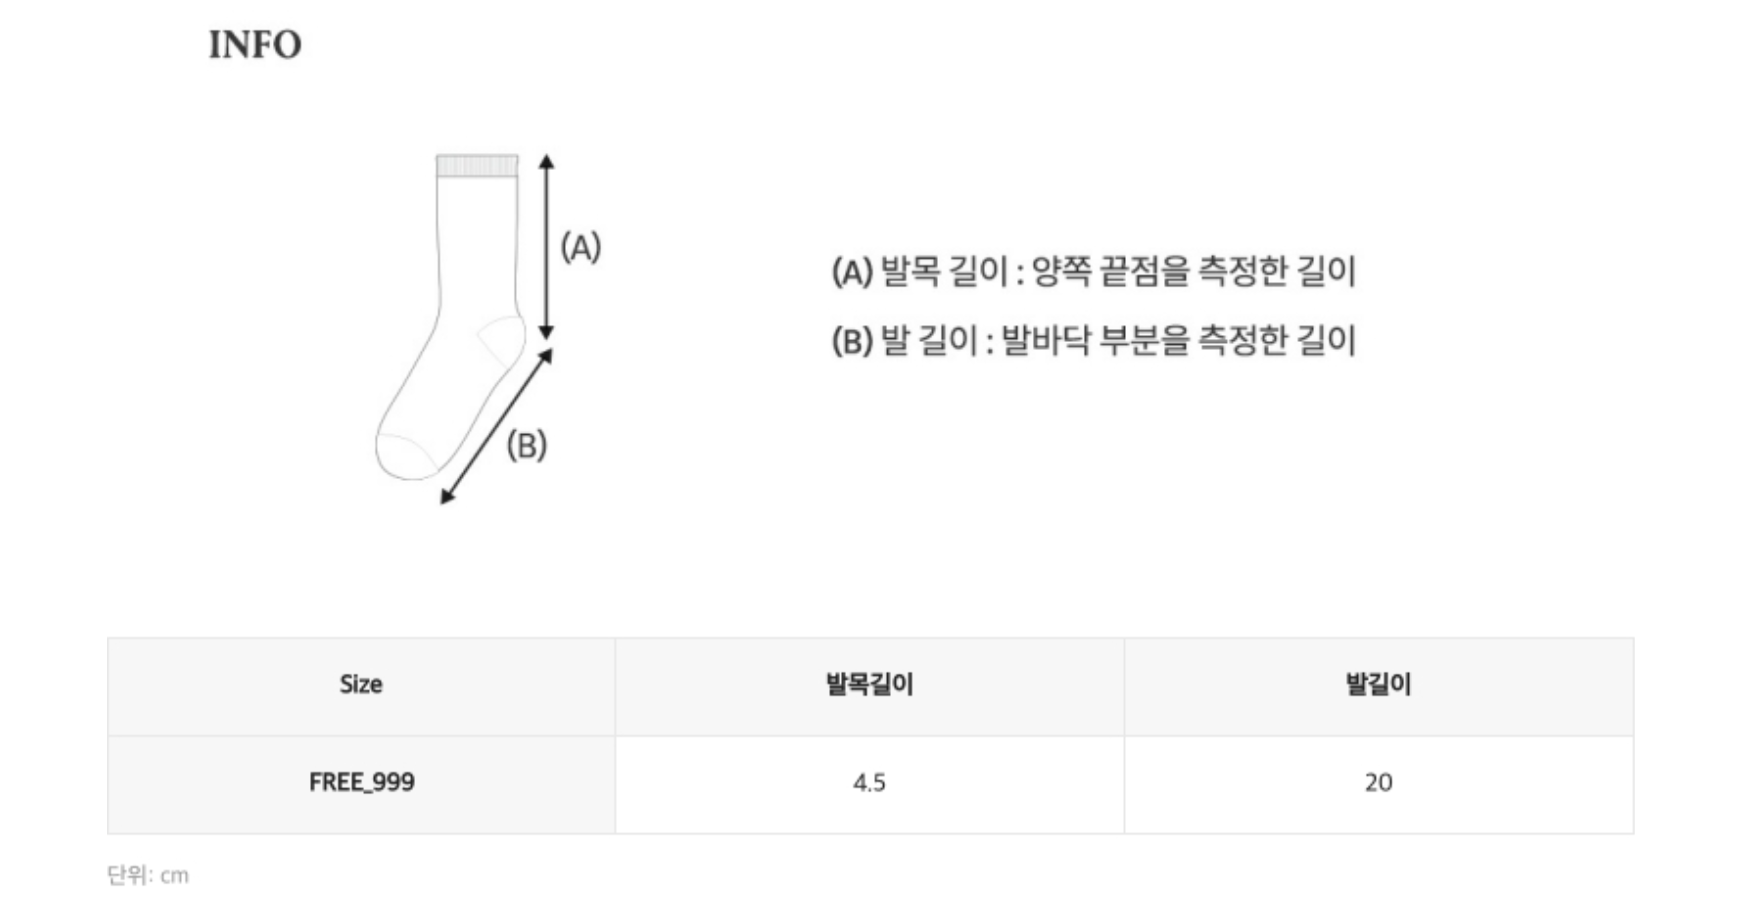
Task: Click the (B) label beside the sock
Action: coord(526,445)
